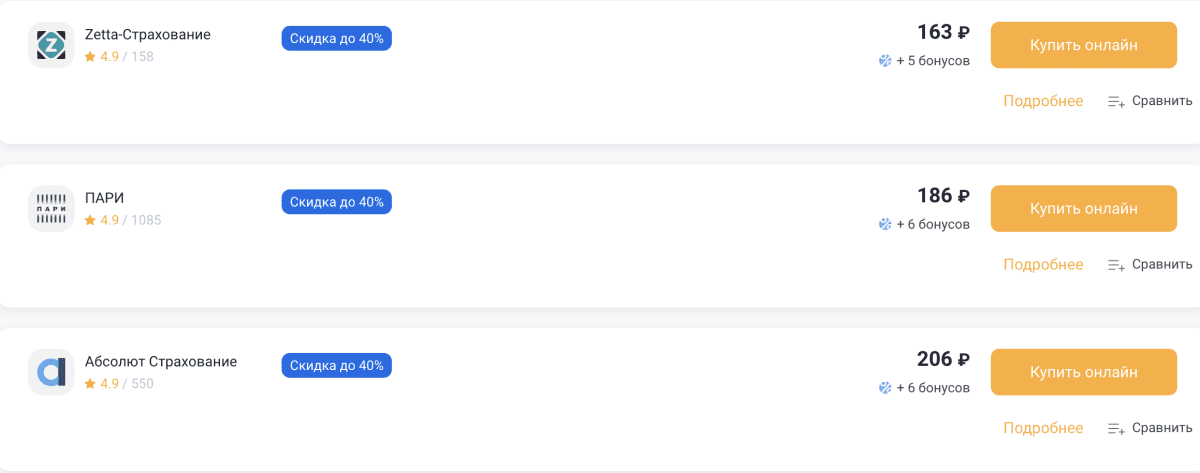Click the ПАРИ company logo
Viewport: 1200px width, 473px height.
click(x=51, y=209)
